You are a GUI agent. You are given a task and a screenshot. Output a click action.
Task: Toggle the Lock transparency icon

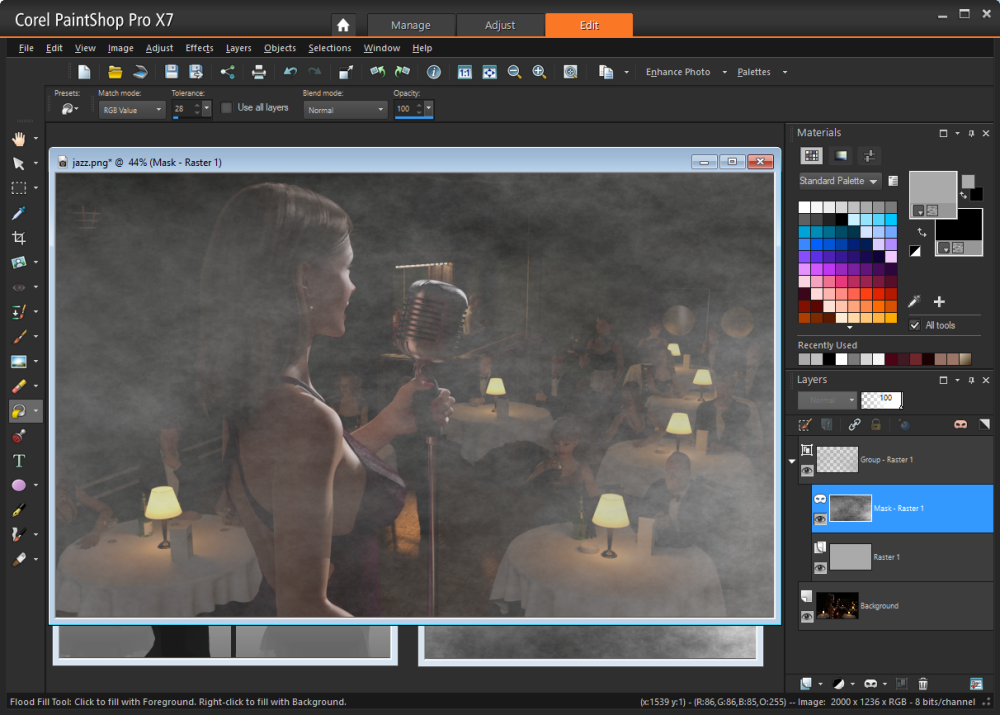coord(876,424)
